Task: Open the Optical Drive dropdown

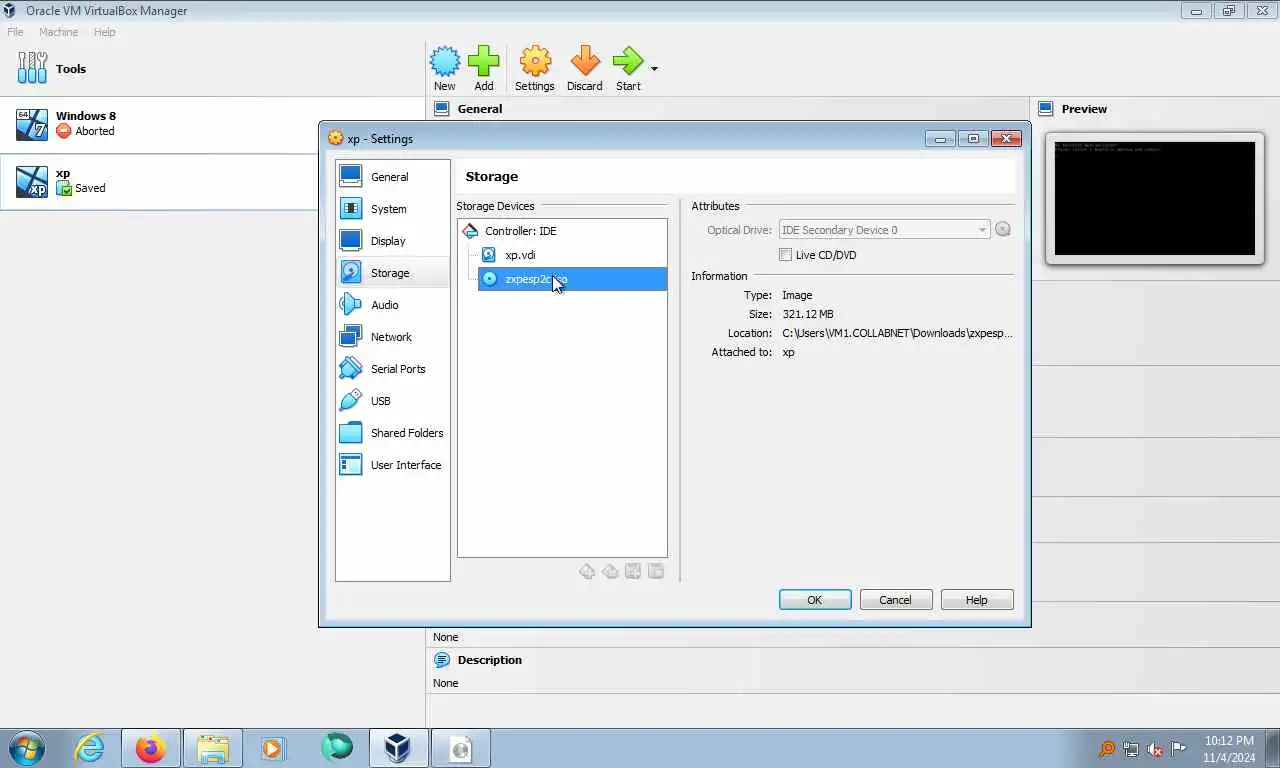Action: click(884, 230)
